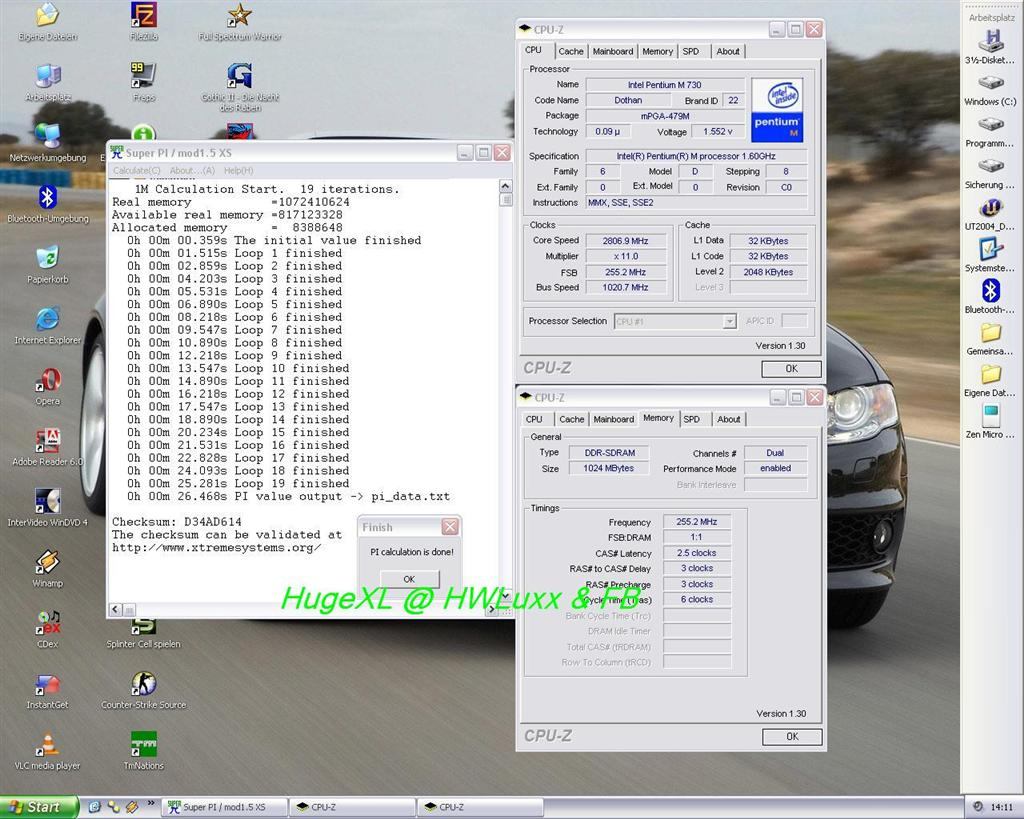Screen dimensions: 1024x819
Task: Switch to CPU tab in bottom CPU-Z window
Action: pyautogui.click(x=534, y=419)
